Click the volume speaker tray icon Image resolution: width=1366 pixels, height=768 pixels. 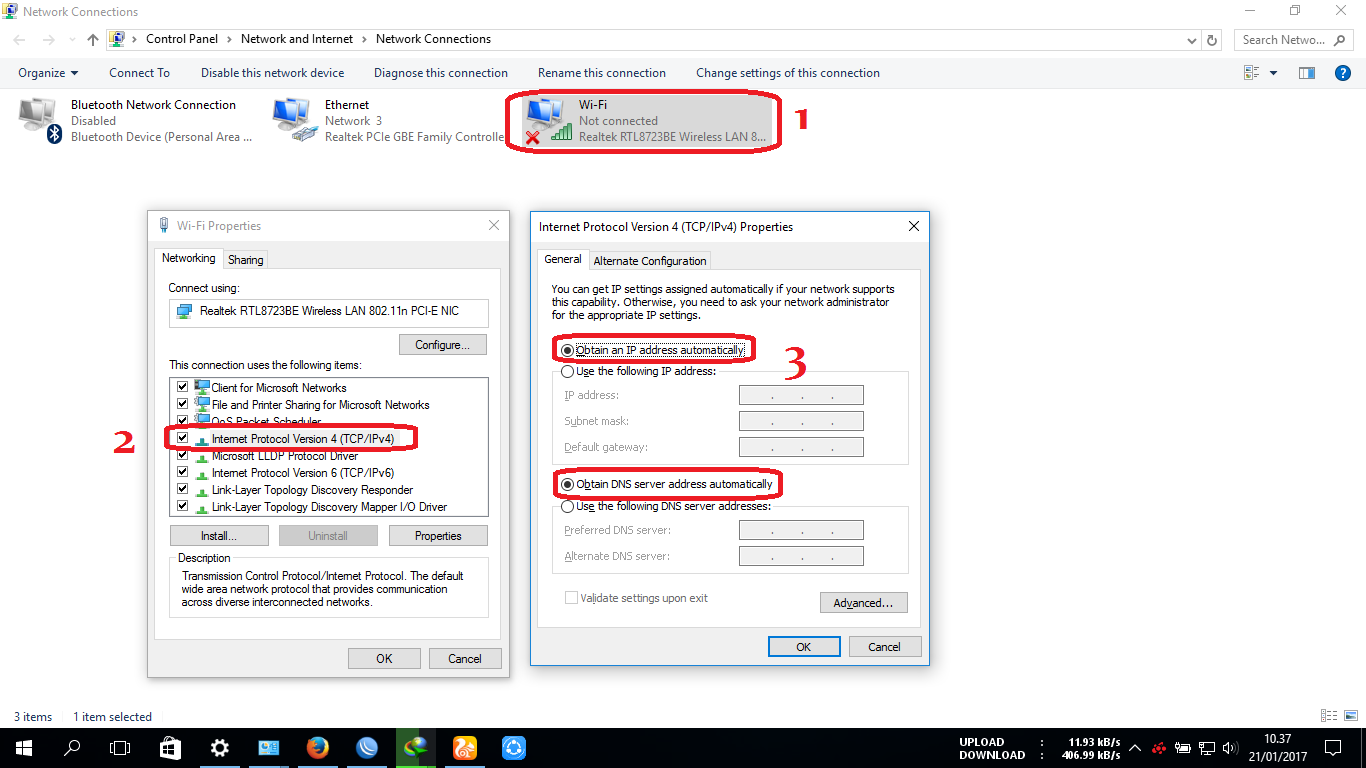pyautogui.click(x=1229, y=748)
